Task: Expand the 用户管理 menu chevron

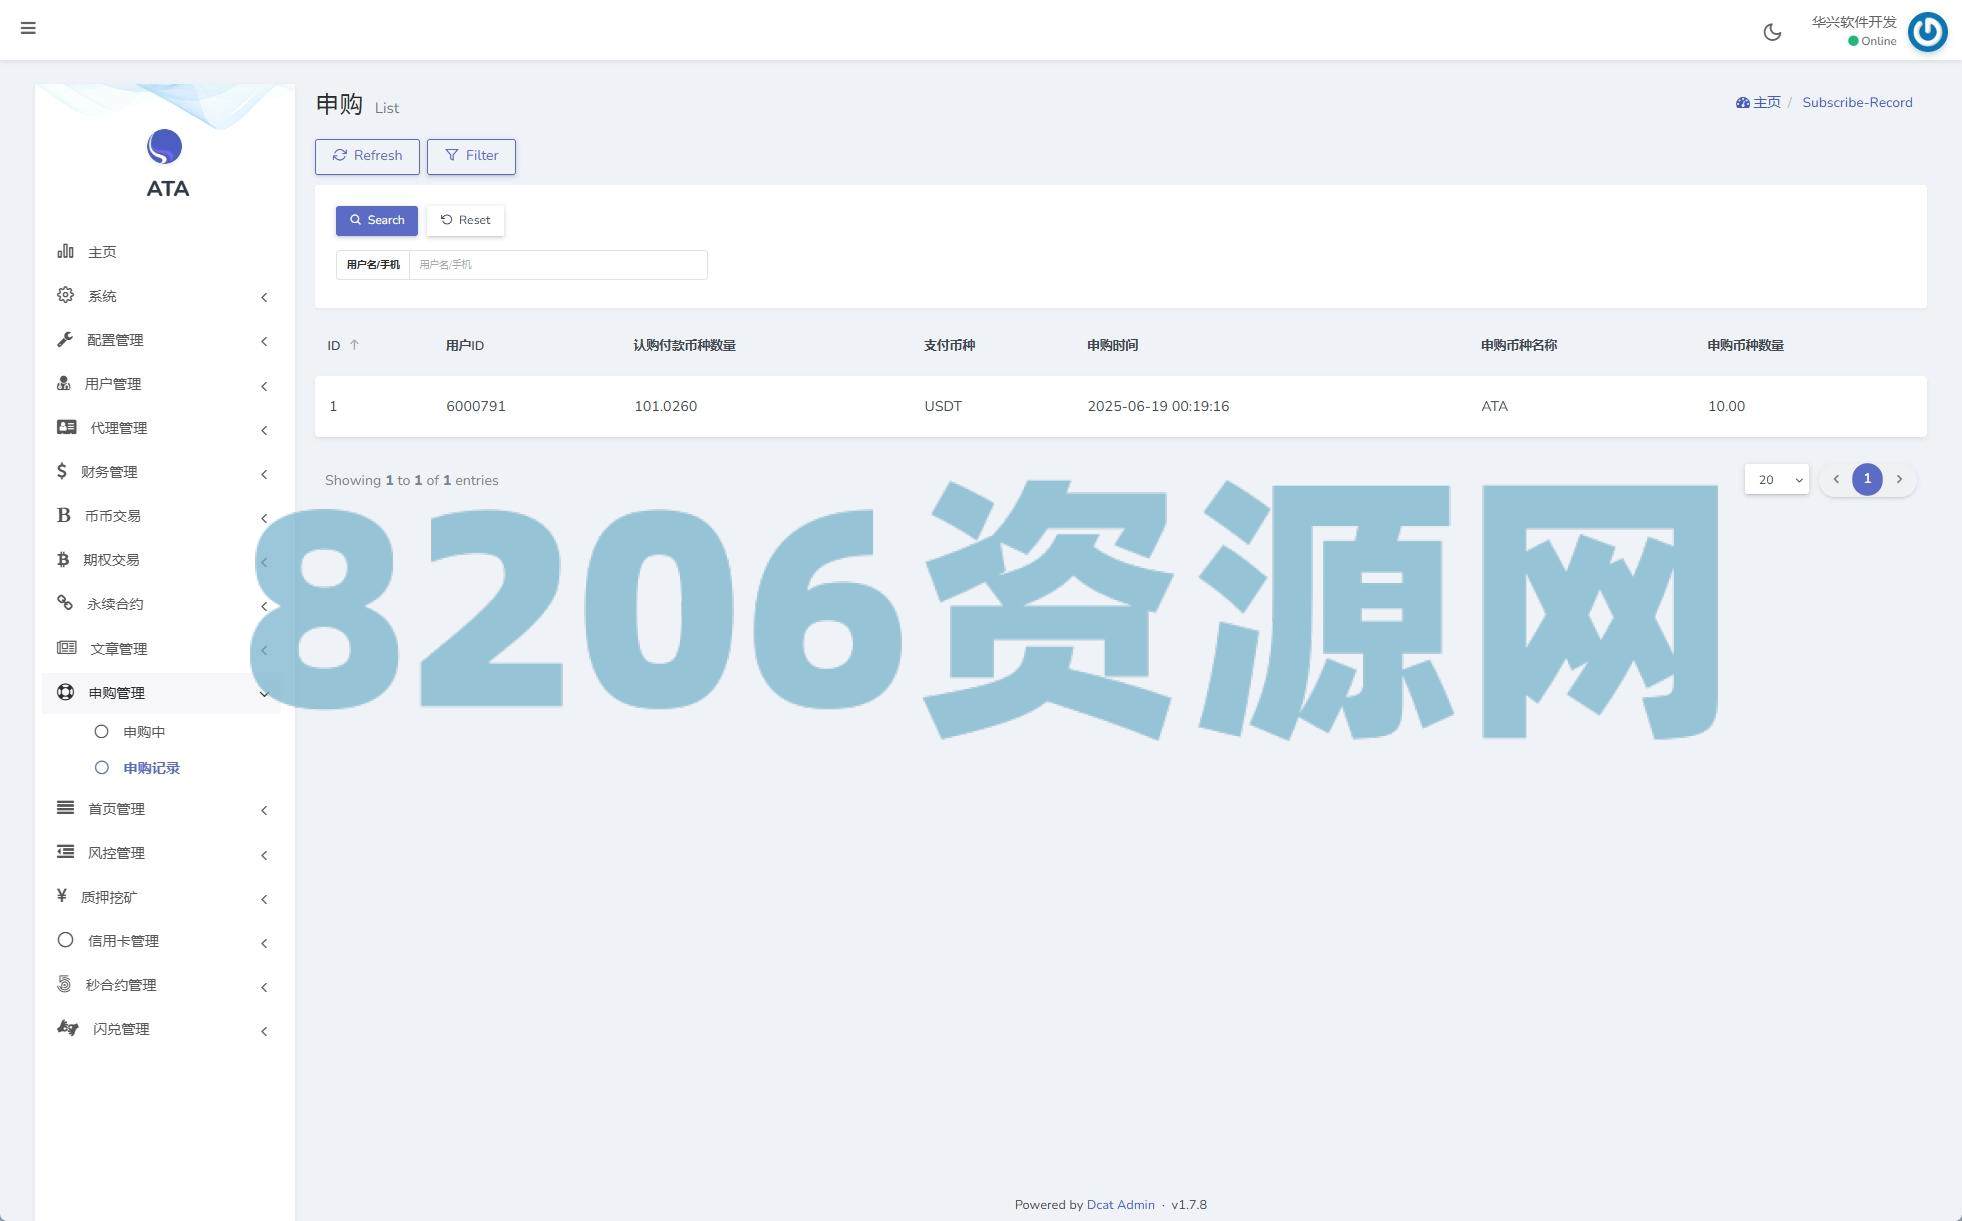Action: pyautogui.click(x=264, y=386)
